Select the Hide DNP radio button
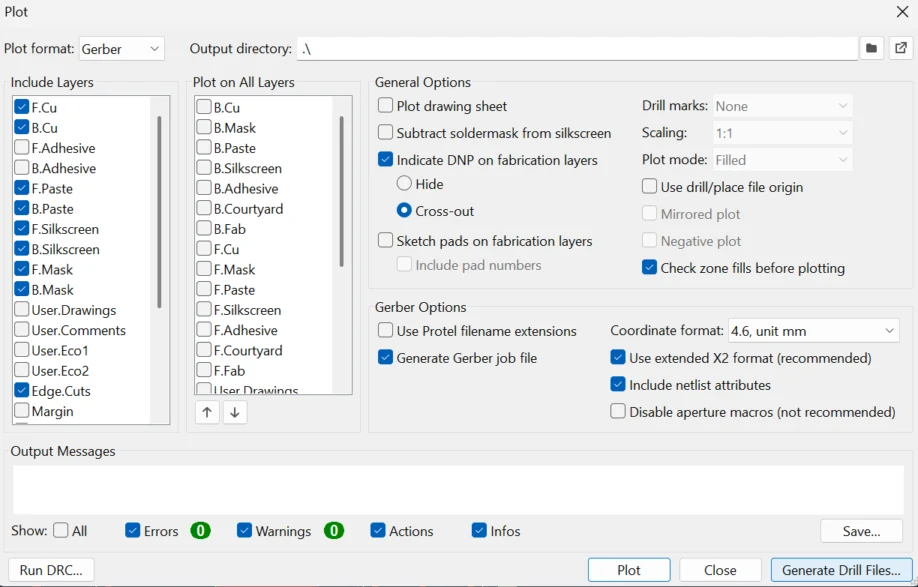Image resolution: width=918 pixels, height=587 pixels. pos(404,184)
